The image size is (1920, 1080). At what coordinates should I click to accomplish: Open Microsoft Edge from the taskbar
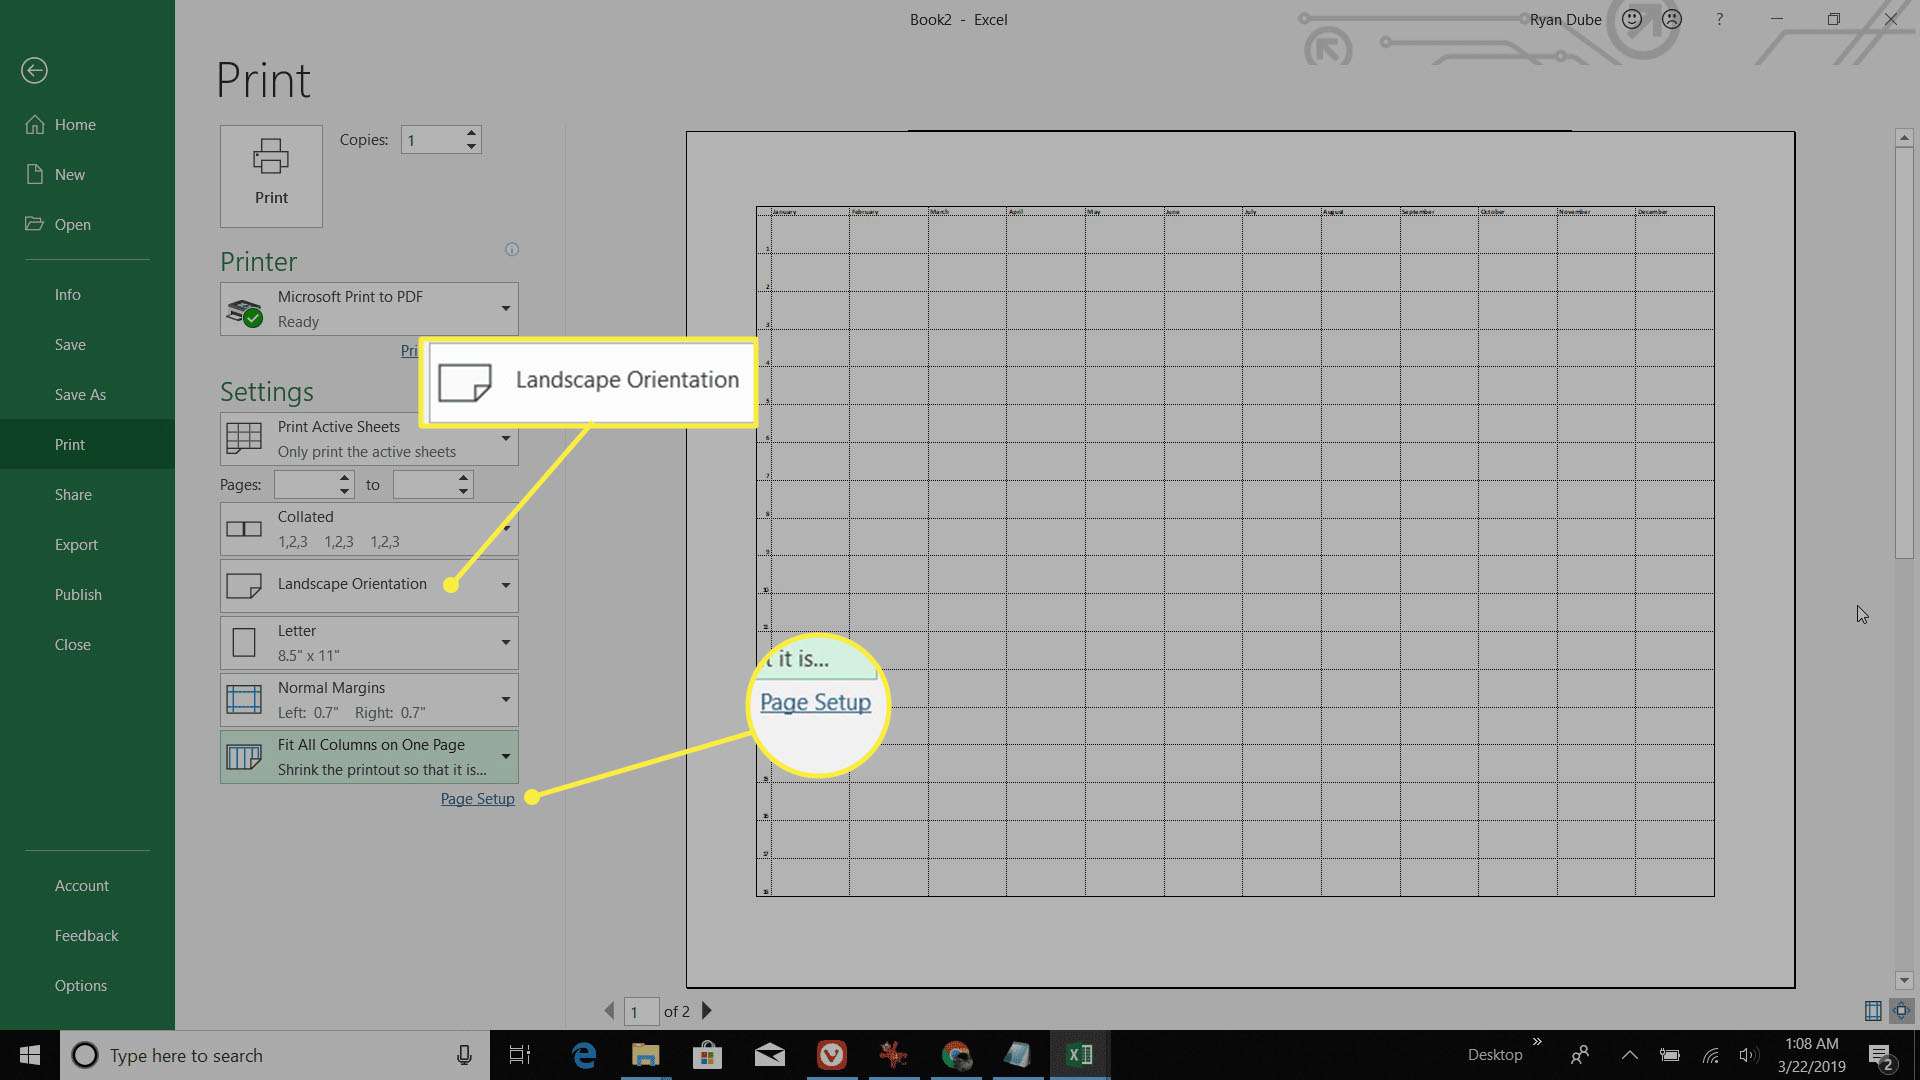click(584, 1055)
